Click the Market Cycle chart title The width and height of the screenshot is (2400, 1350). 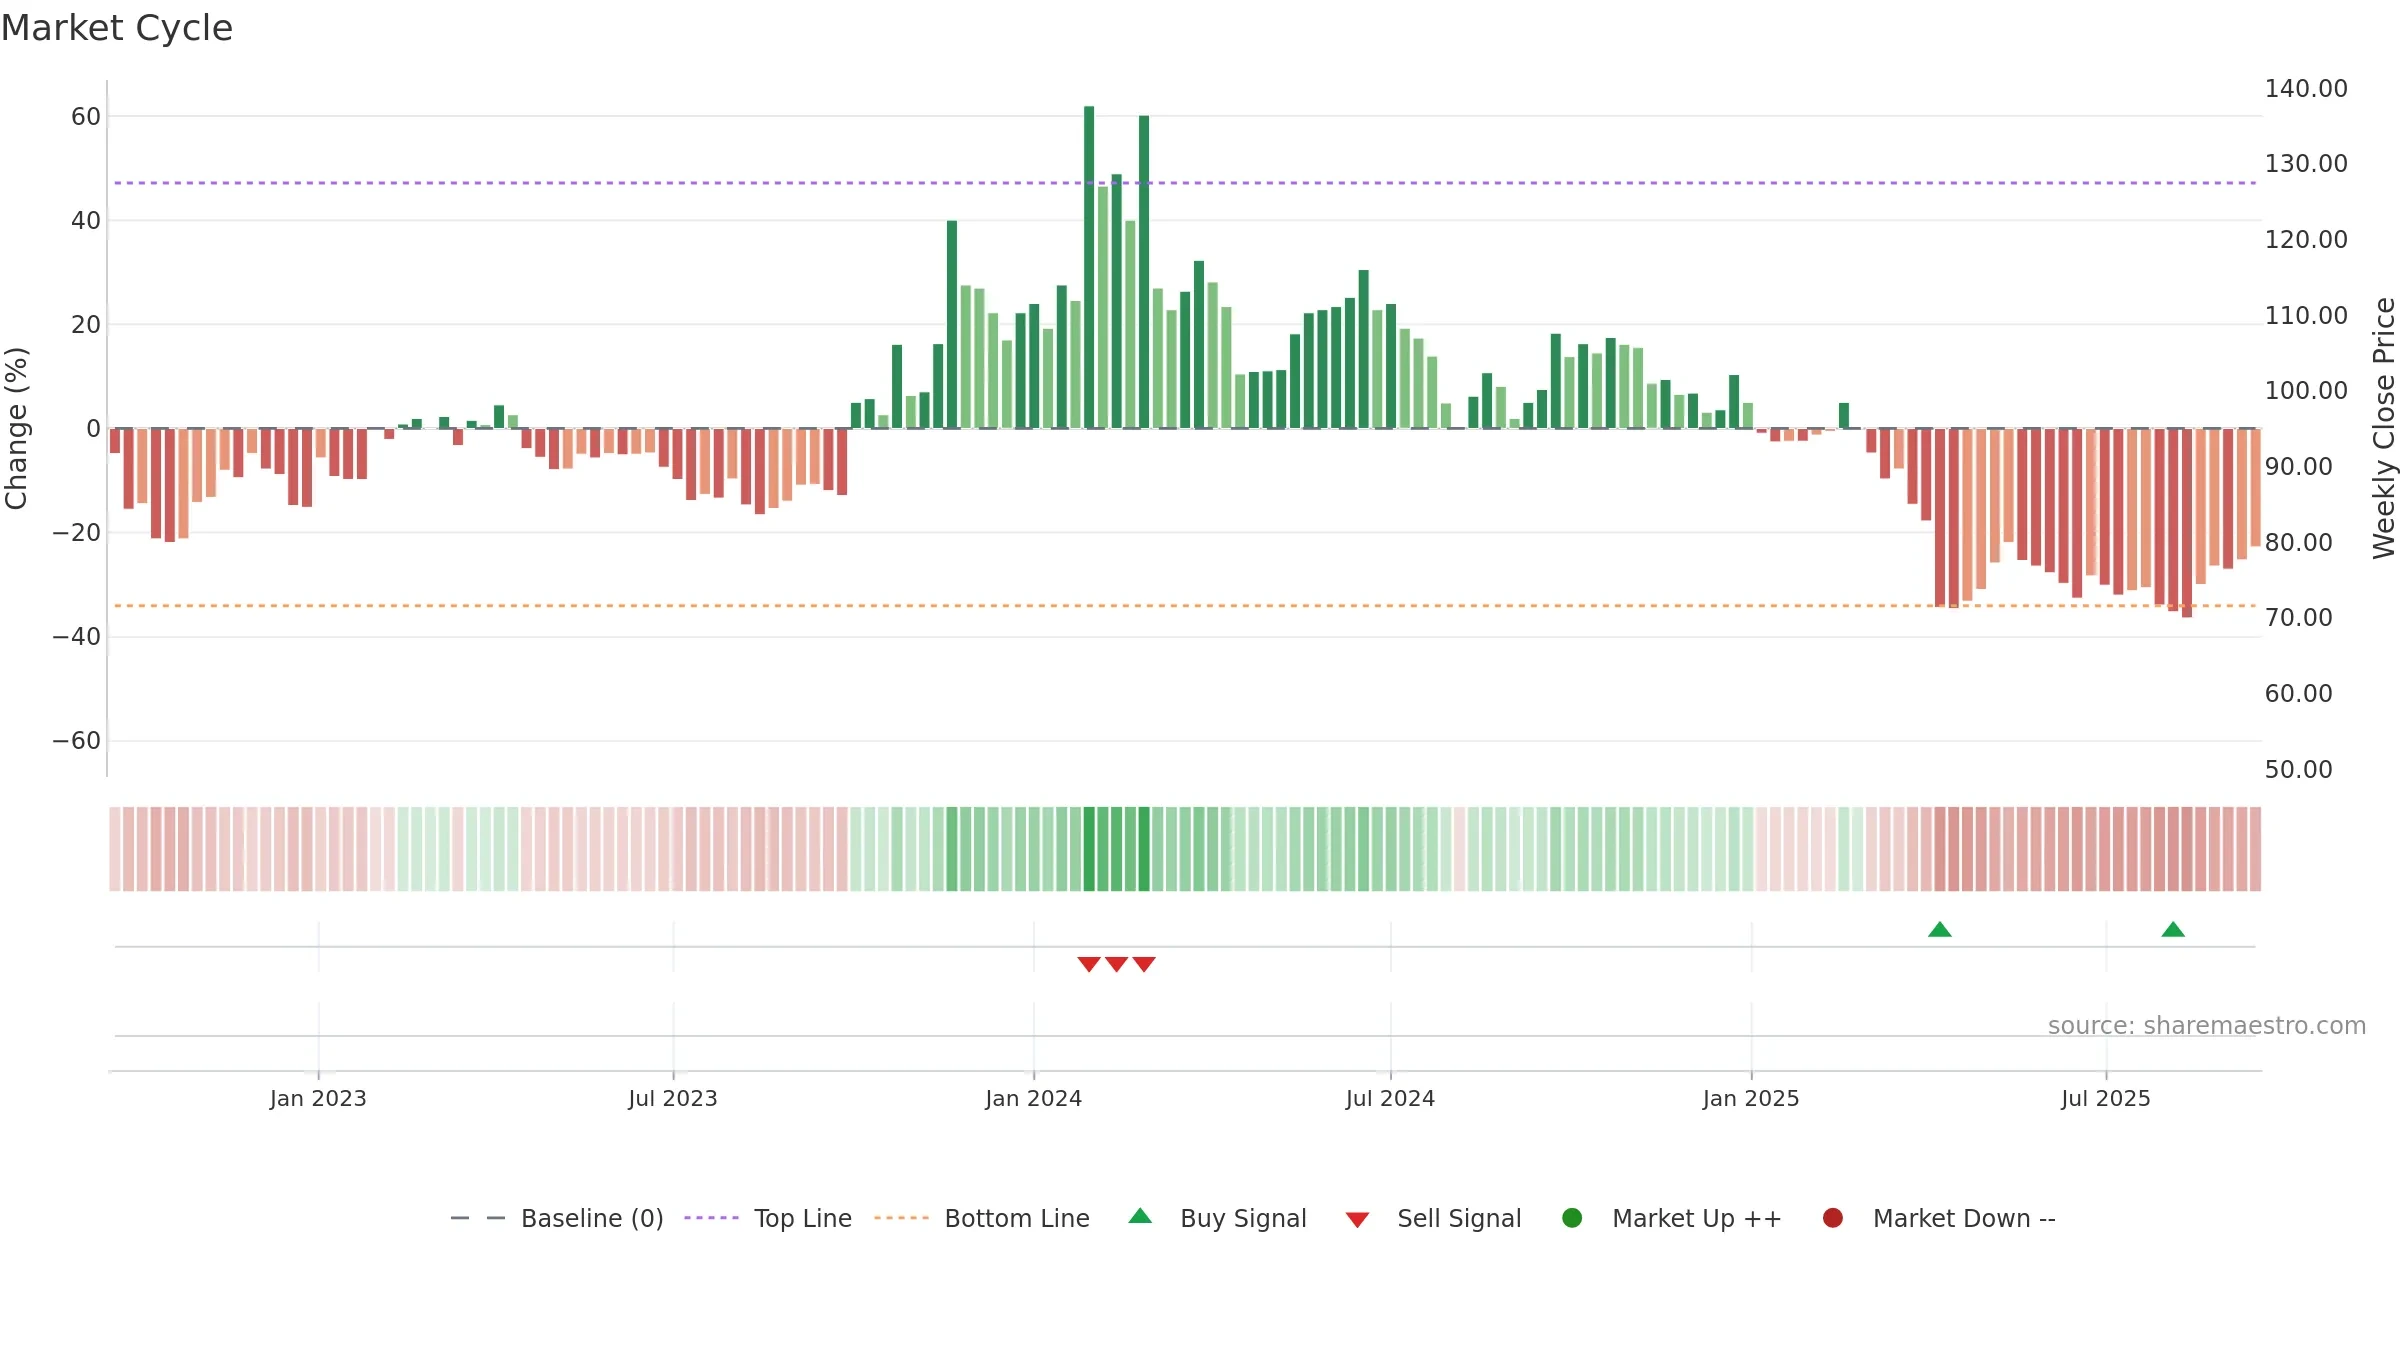click(117, 28)
